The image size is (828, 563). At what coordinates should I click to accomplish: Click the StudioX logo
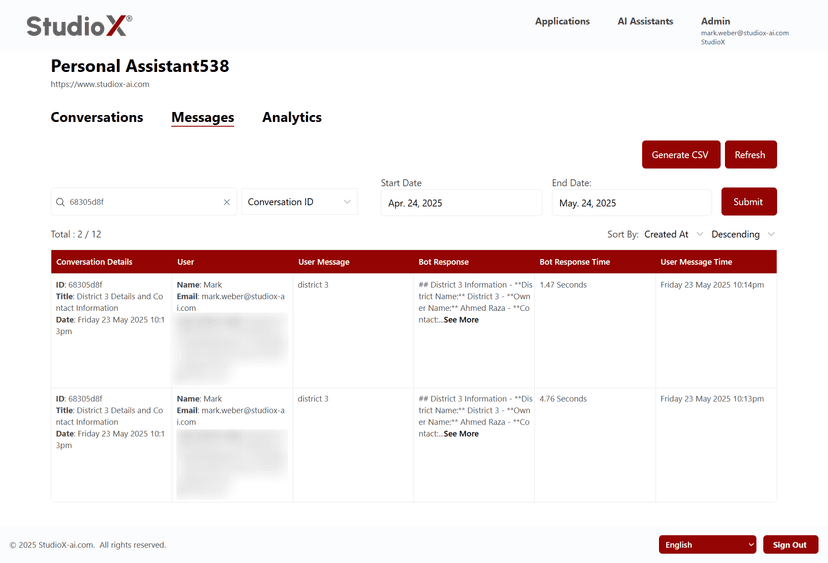[79, 25]
